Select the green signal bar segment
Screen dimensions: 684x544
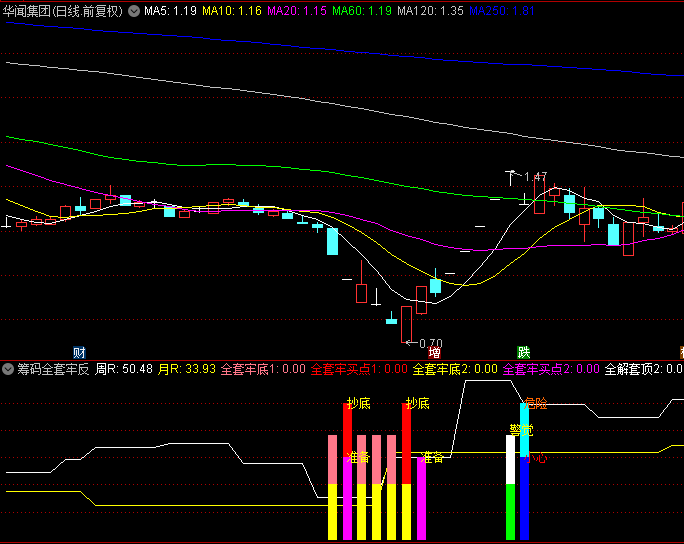coord(510,512)
